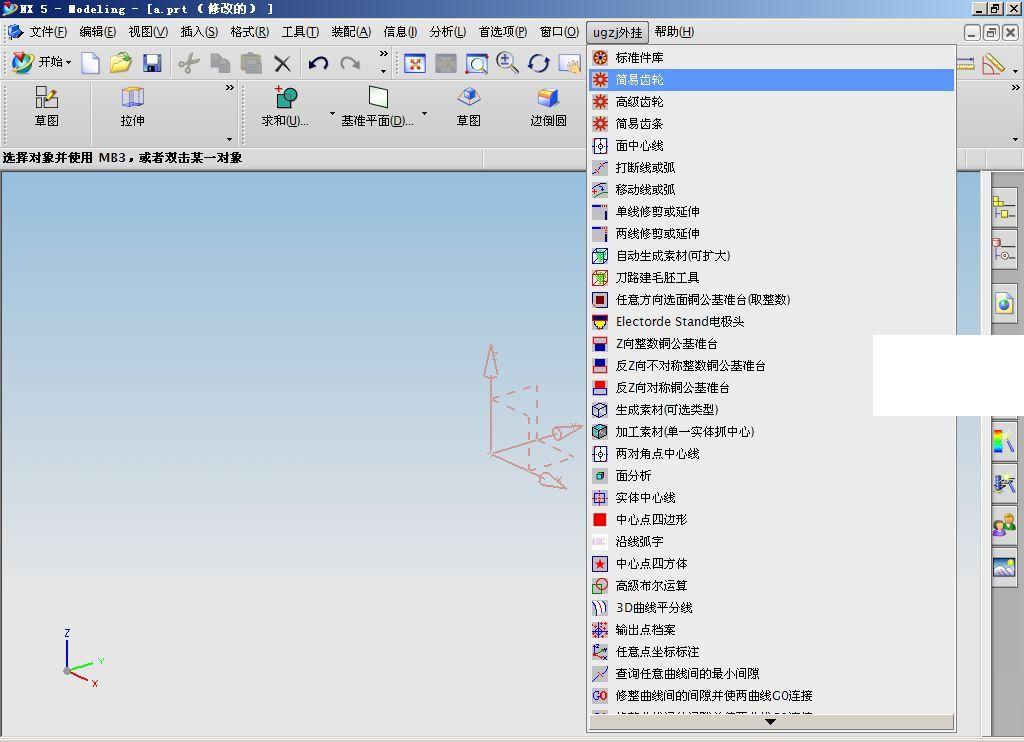1024x742 pixels.
Task: Open the 分析(L) menu
Action: (447, 32)
